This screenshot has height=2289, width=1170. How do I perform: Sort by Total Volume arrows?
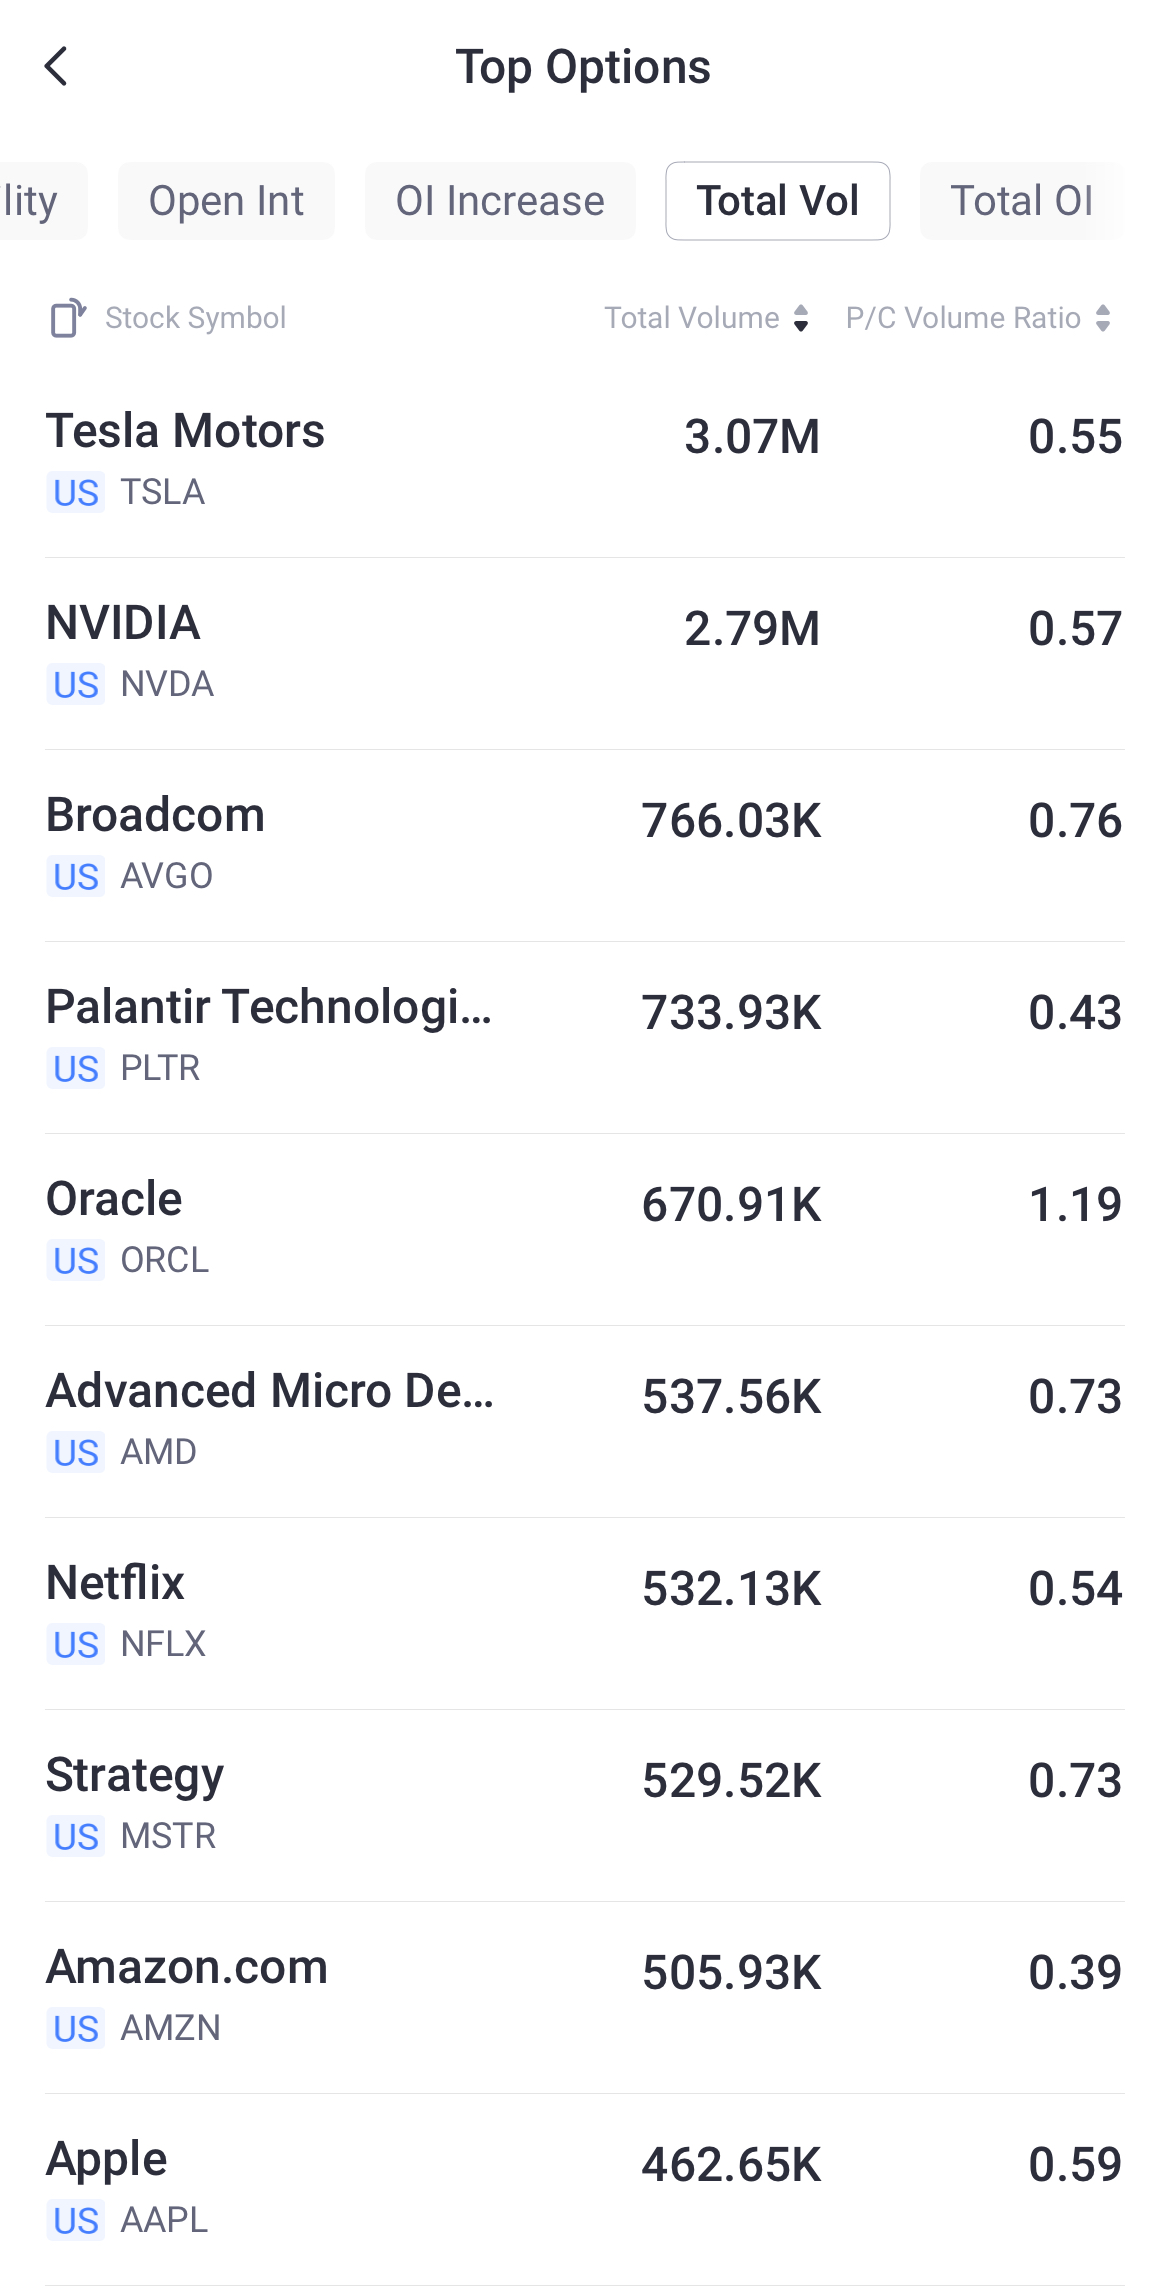[x=800, y=318]
